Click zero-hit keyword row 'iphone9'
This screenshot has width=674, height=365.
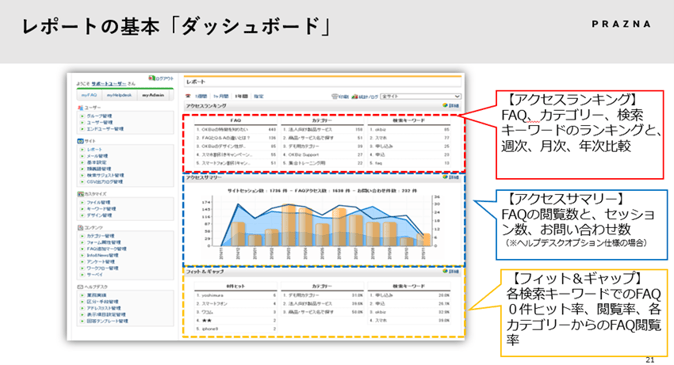pos(236,329)
